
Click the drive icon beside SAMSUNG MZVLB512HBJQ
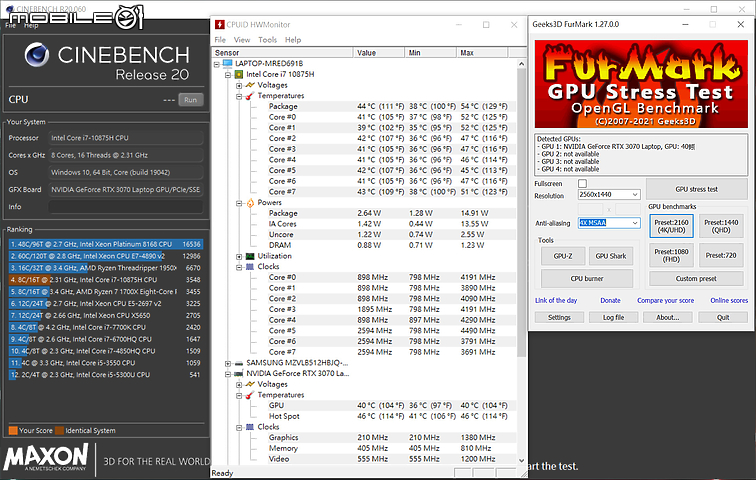click(239, 363)
